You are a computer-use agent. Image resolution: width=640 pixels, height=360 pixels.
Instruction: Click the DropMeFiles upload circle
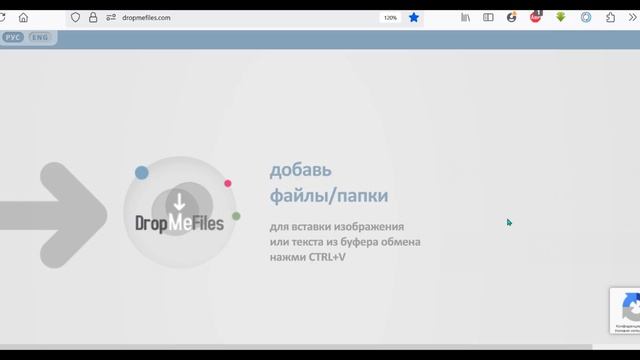point(180,212)
